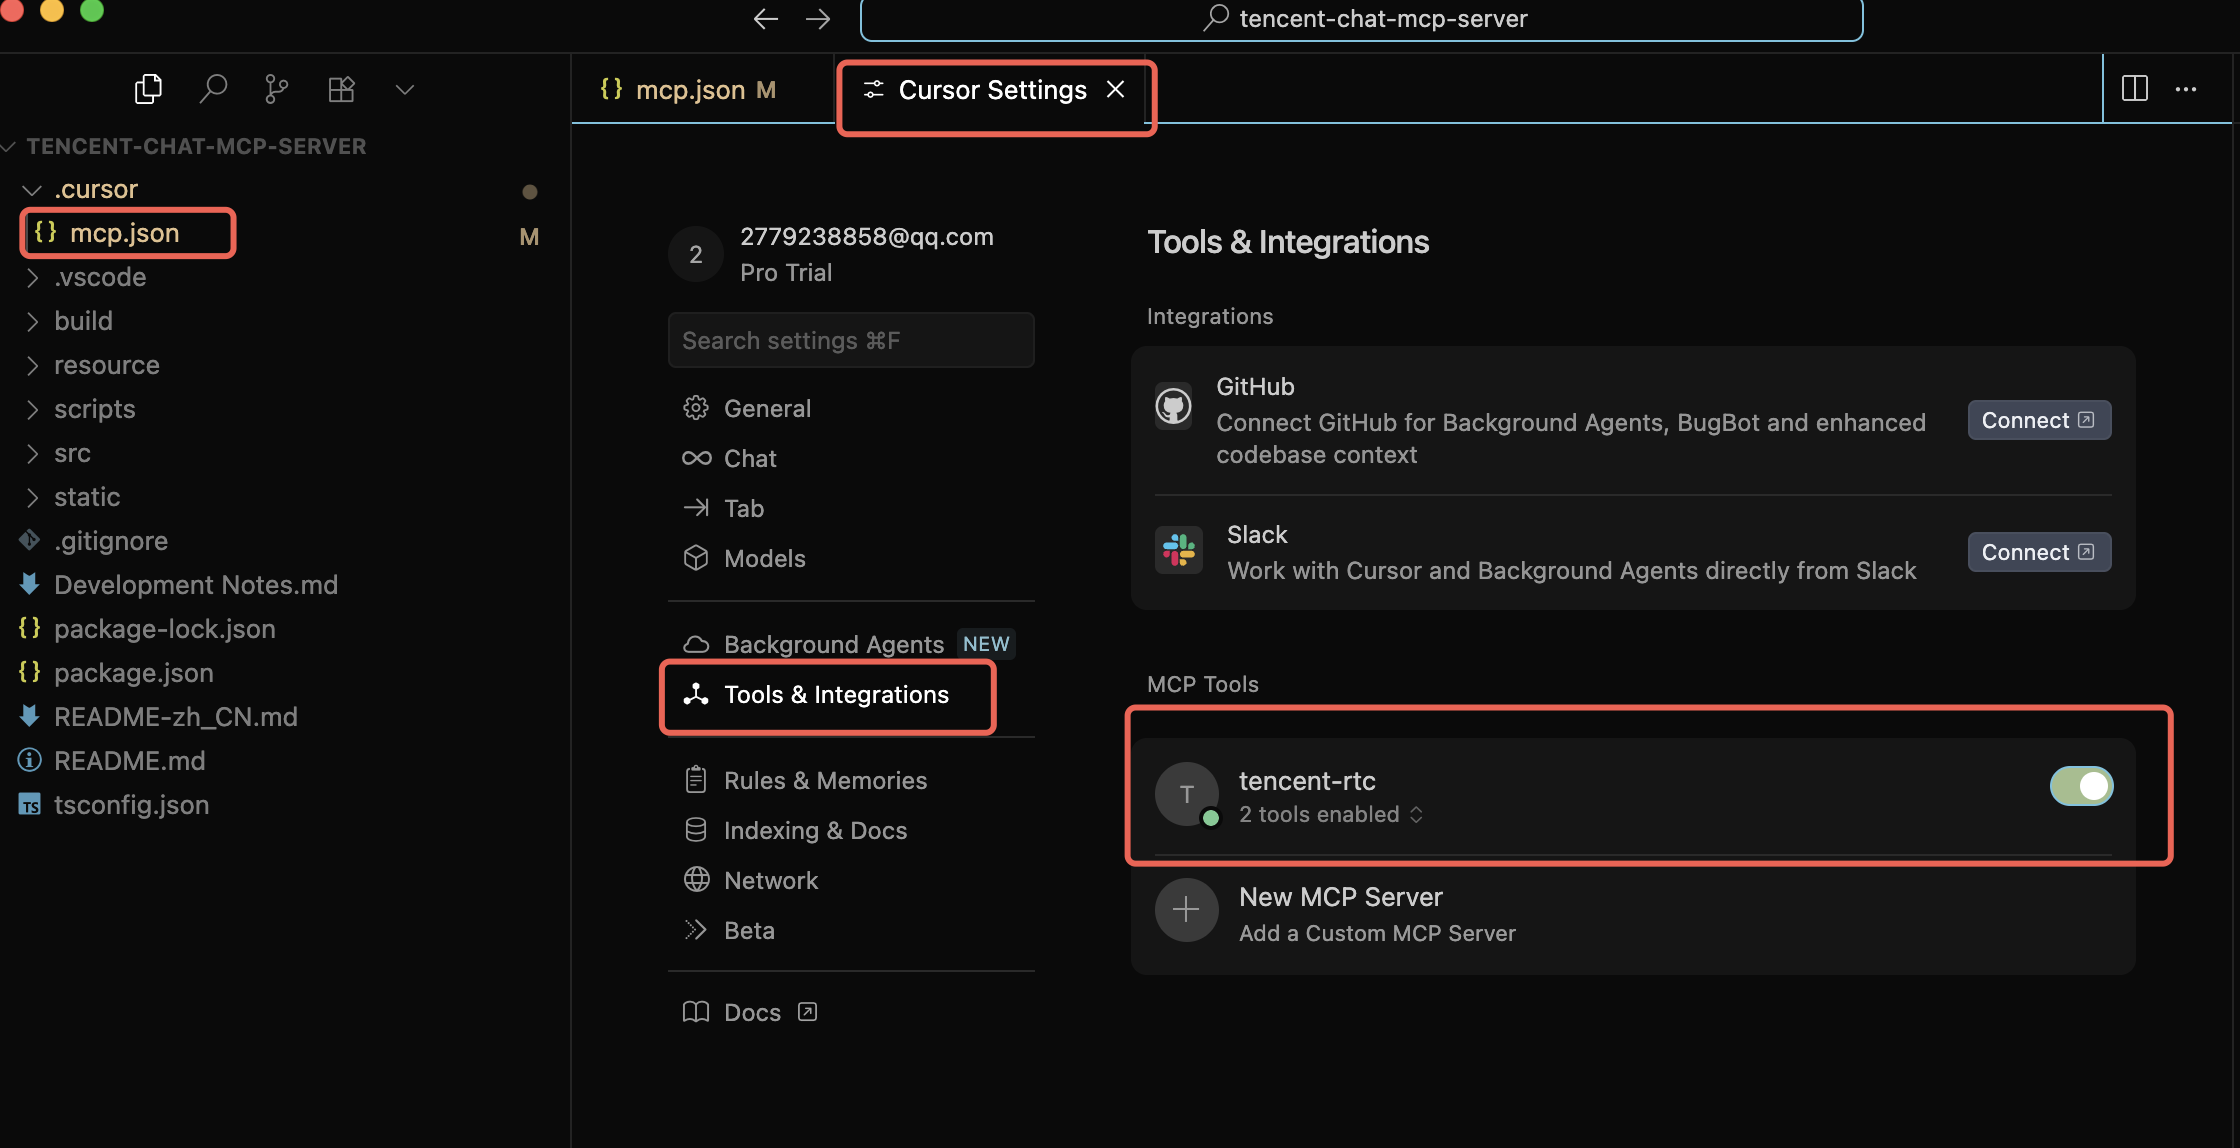2240x1148 pixels.
Task: Switch to the Cursor Settings tab
Action: point(992,89)
